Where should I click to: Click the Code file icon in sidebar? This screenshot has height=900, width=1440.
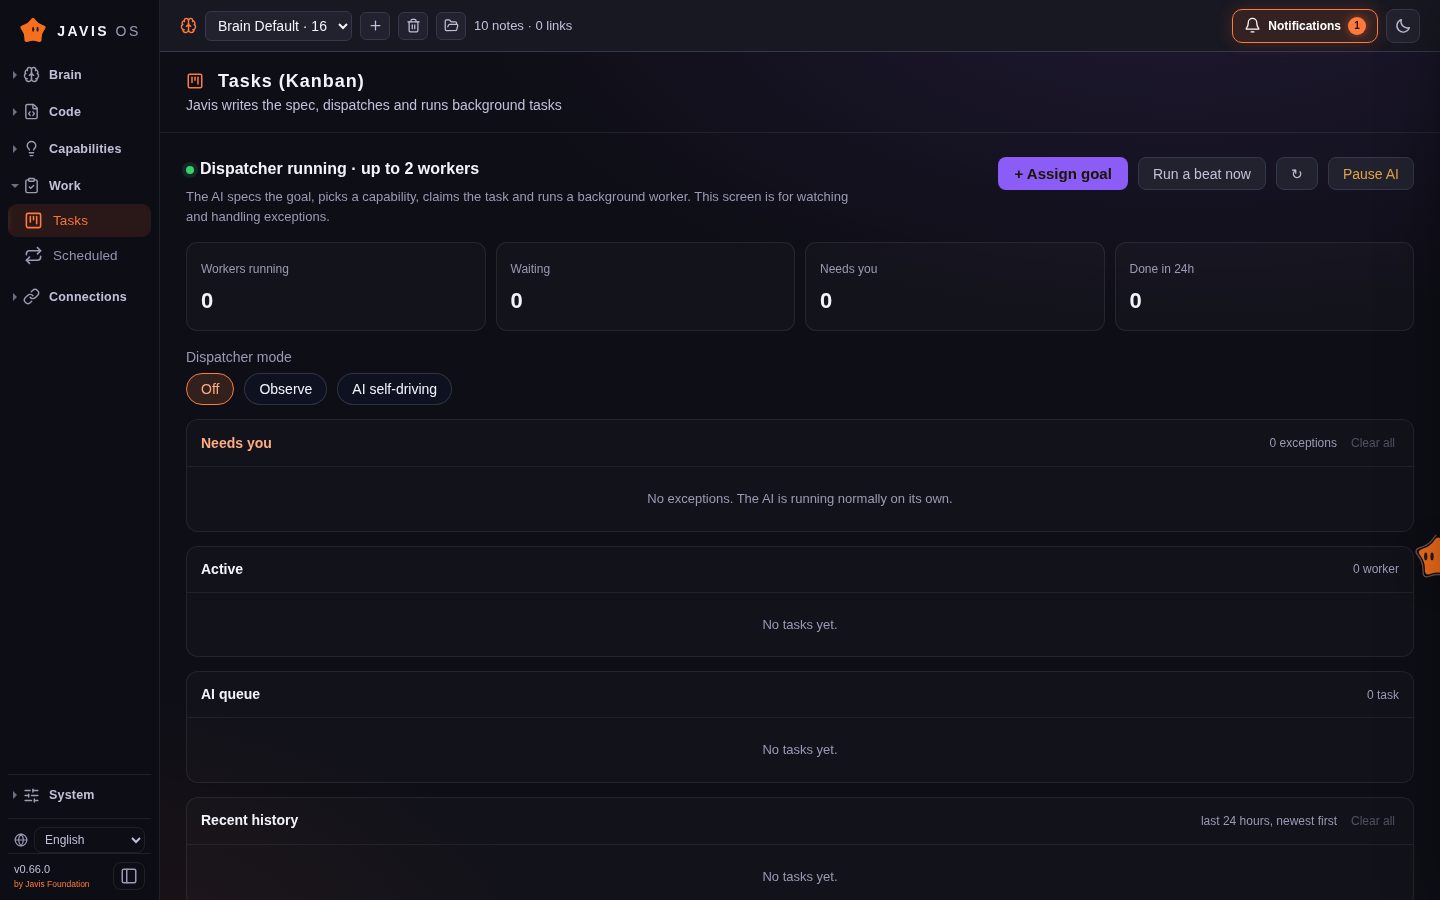32,112
